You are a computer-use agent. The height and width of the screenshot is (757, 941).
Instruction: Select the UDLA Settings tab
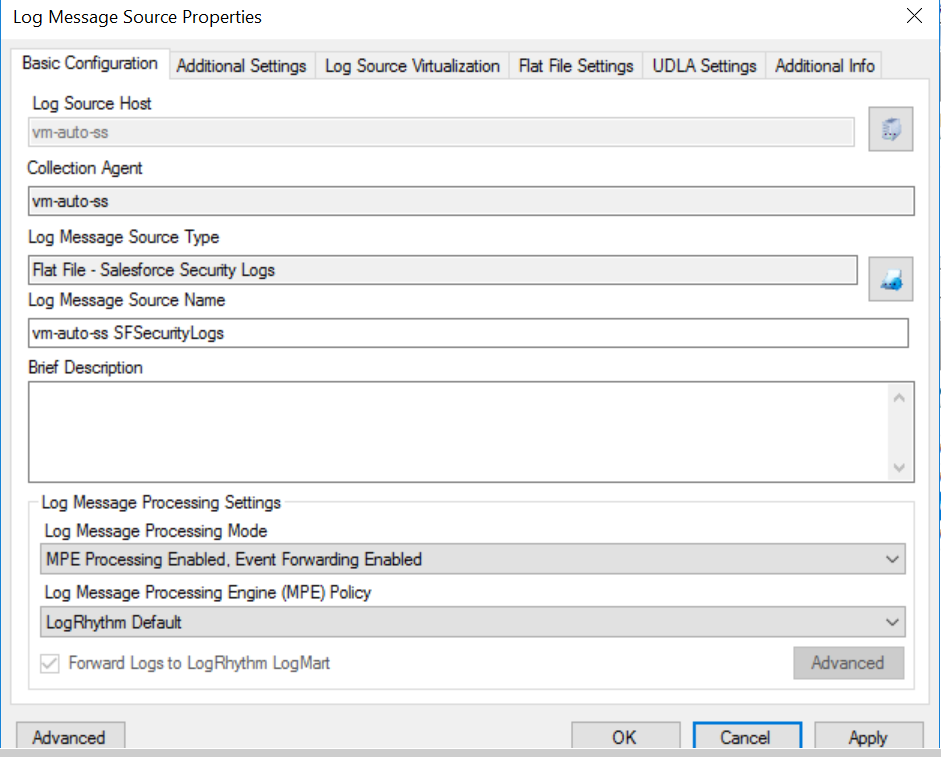[x=704, y=66]
